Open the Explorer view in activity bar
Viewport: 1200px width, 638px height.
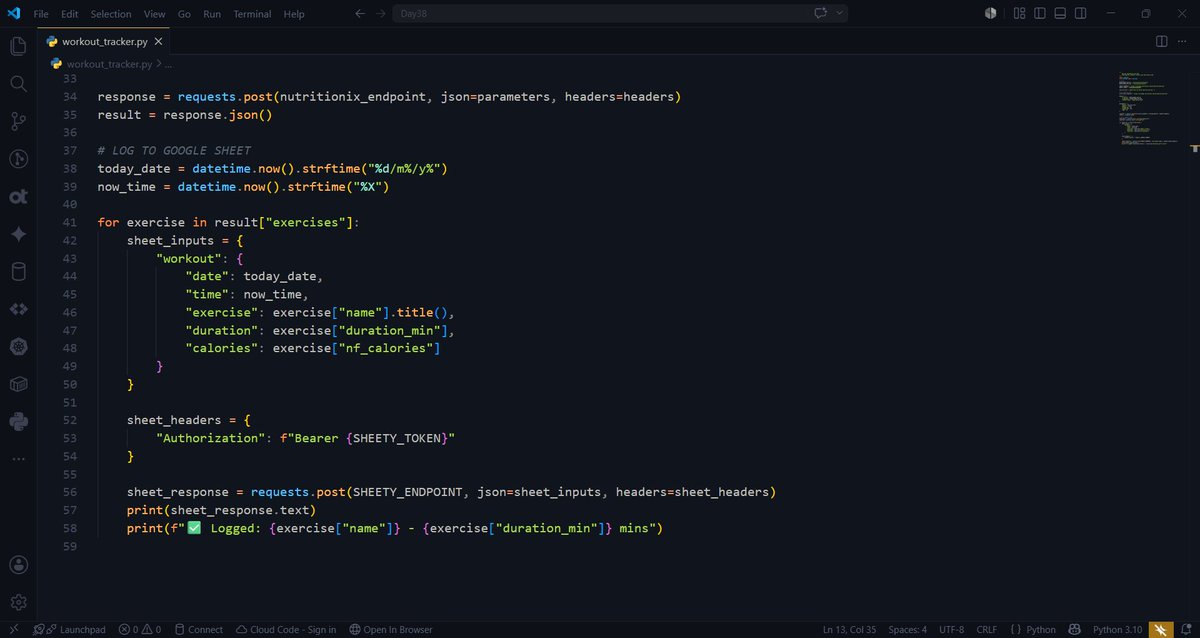[18, 46]
